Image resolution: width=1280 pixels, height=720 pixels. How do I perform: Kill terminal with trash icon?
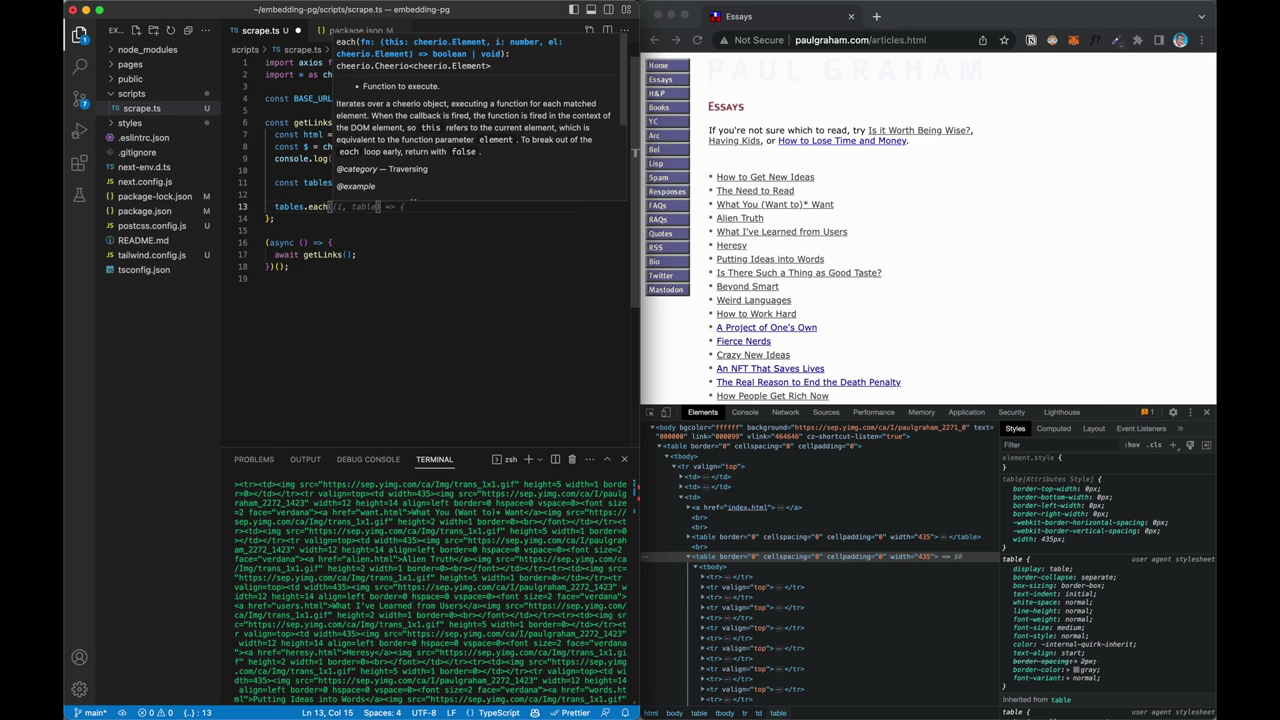pos(572,459)
